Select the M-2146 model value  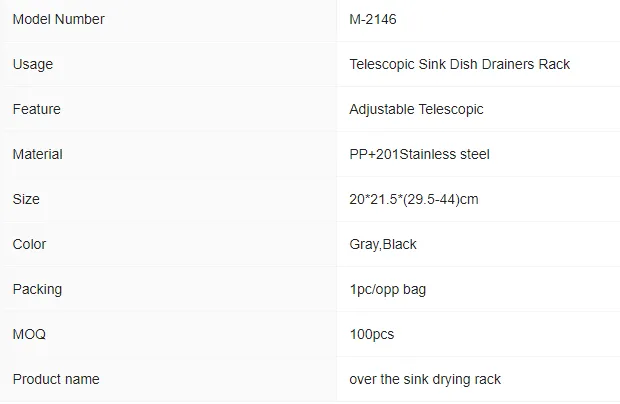[x=373, y=19]
